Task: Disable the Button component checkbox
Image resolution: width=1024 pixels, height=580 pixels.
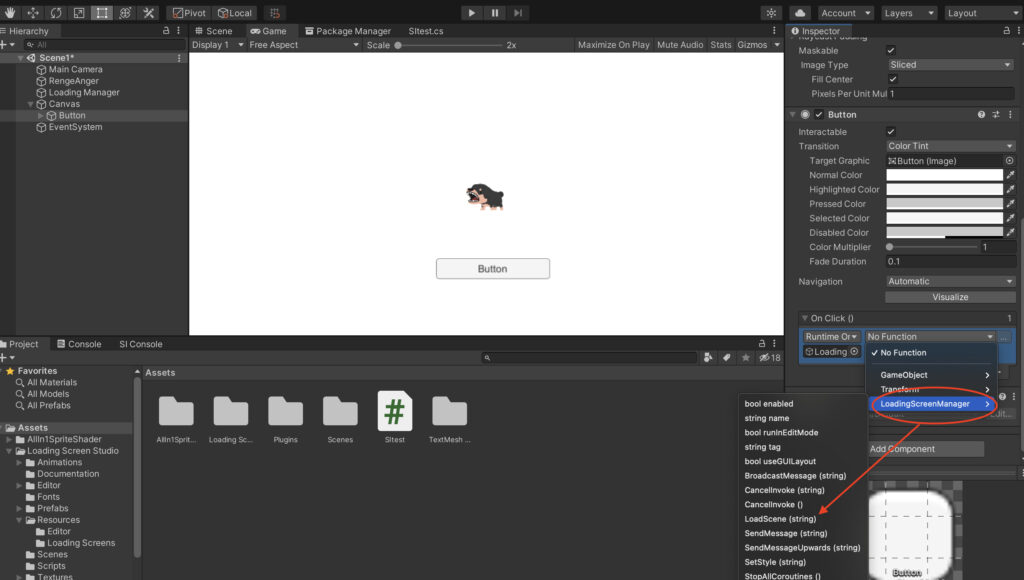Action: pyautogui.click(x=819, y=114)
